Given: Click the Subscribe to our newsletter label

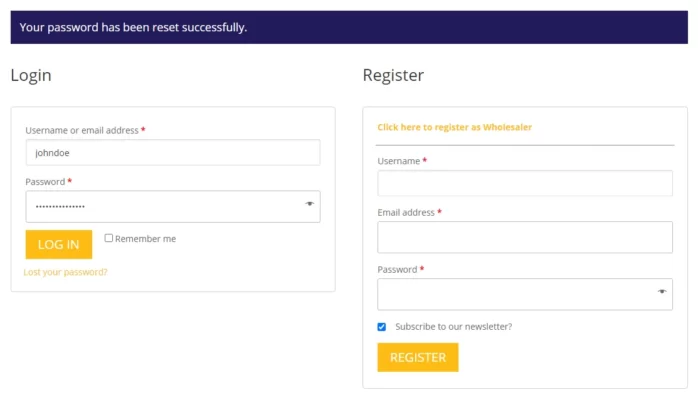Looking at the screenshot, I should (454, 327).
